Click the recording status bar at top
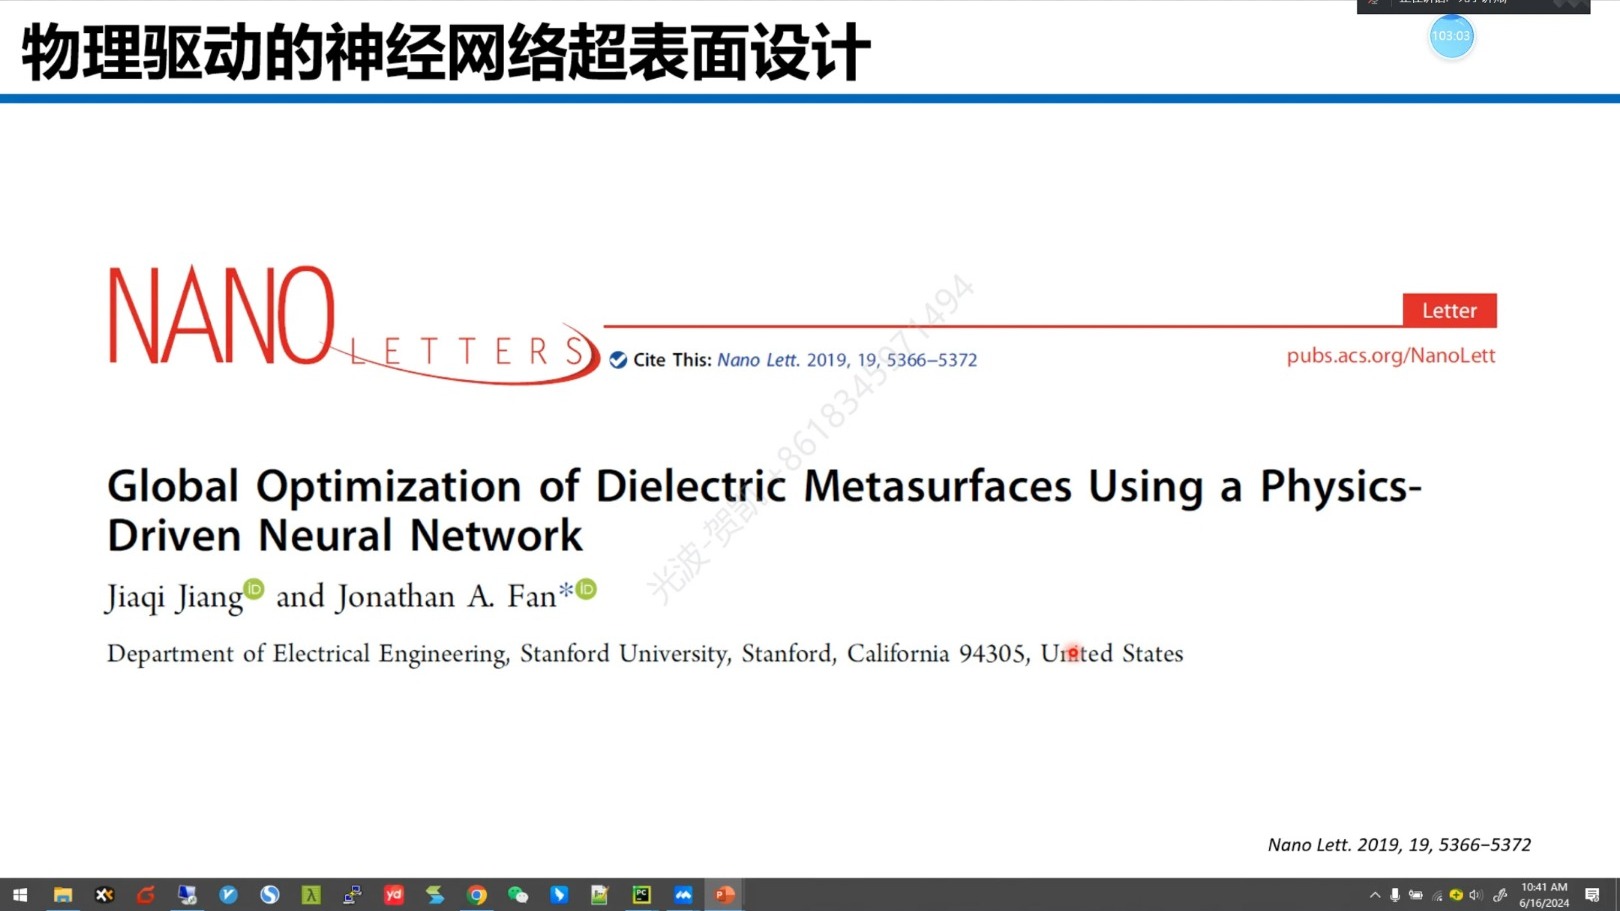The width and height of the screenshot is (1620, 911). tap(1473, 6)
